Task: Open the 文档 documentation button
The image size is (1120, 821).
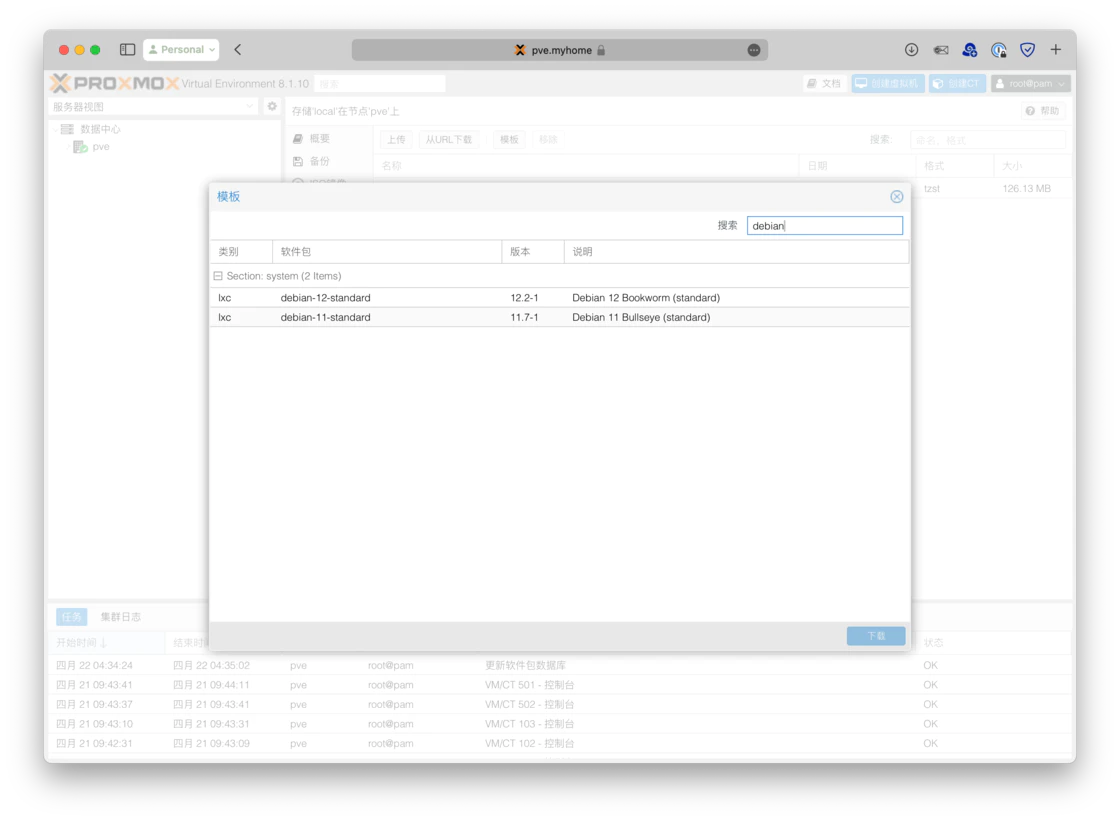Action: click(824, 84)
